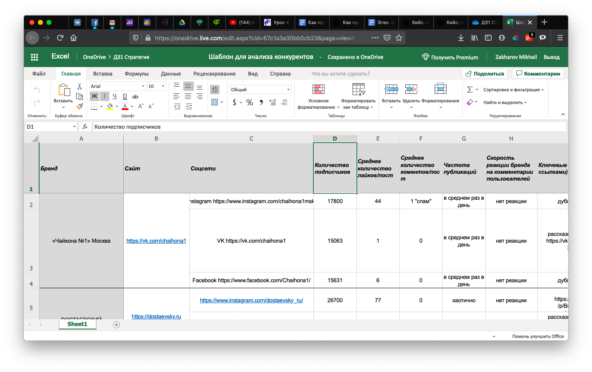Click the Insert cells (Вставить) icon
This screenshot has width=592, height=372.
pos(391,90)
